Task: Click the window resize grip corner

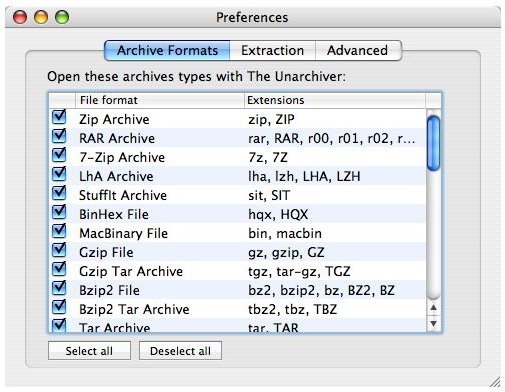Action: [496, 382]
